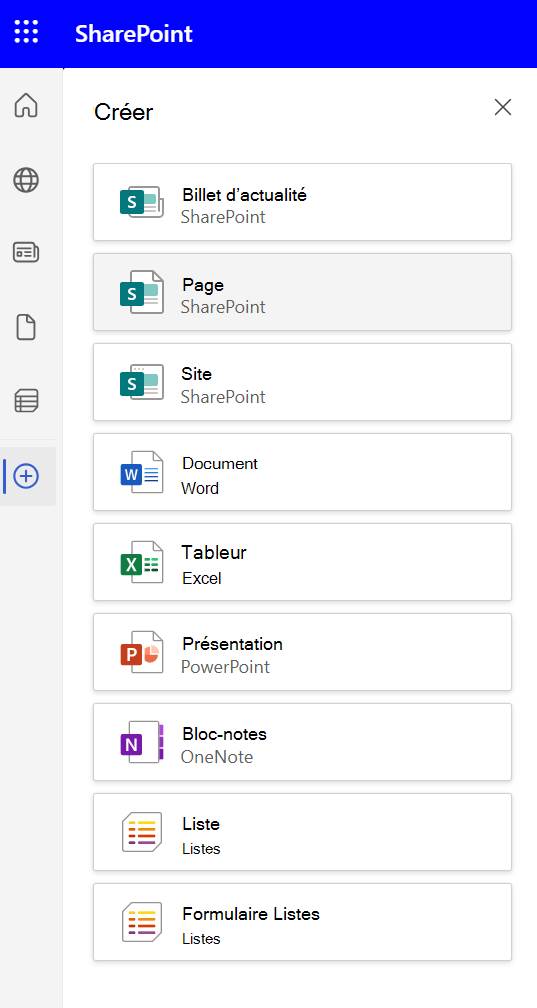This screenshot has height=1008, width=537.
Task: Create a new Liste
Action: point(302,832)
